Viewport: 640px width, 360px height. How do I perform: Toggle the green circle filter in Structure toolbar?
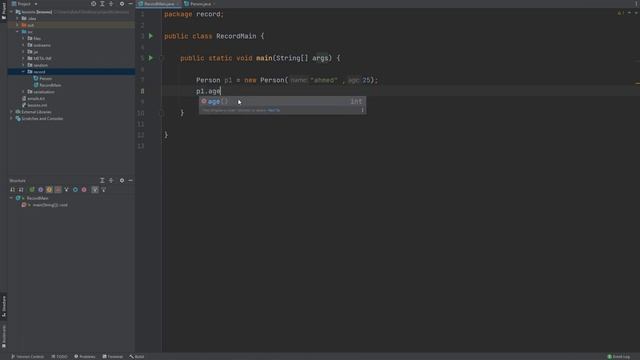tap(32, 189)
